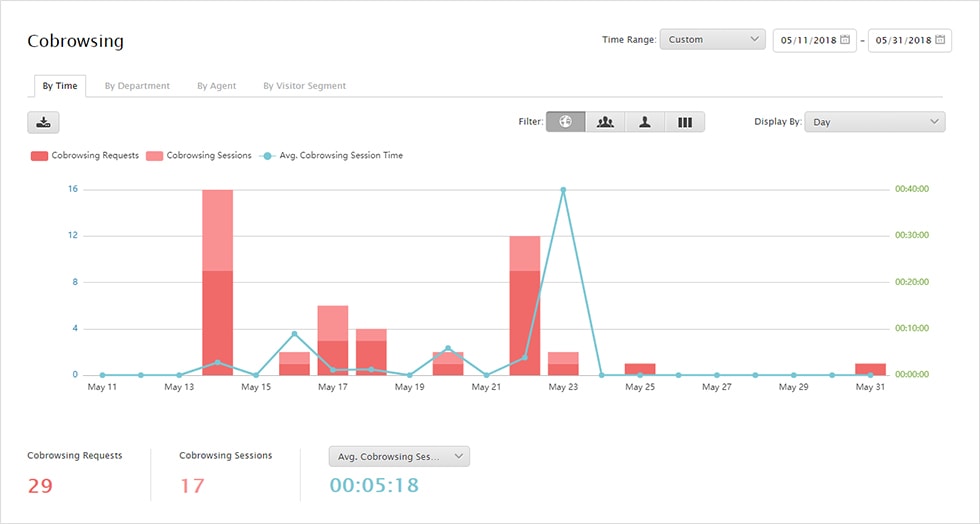The width and height of the screenshot is (980, 524).
Task: Click the 00:40:00 right axis label
Action: point(912,189)
